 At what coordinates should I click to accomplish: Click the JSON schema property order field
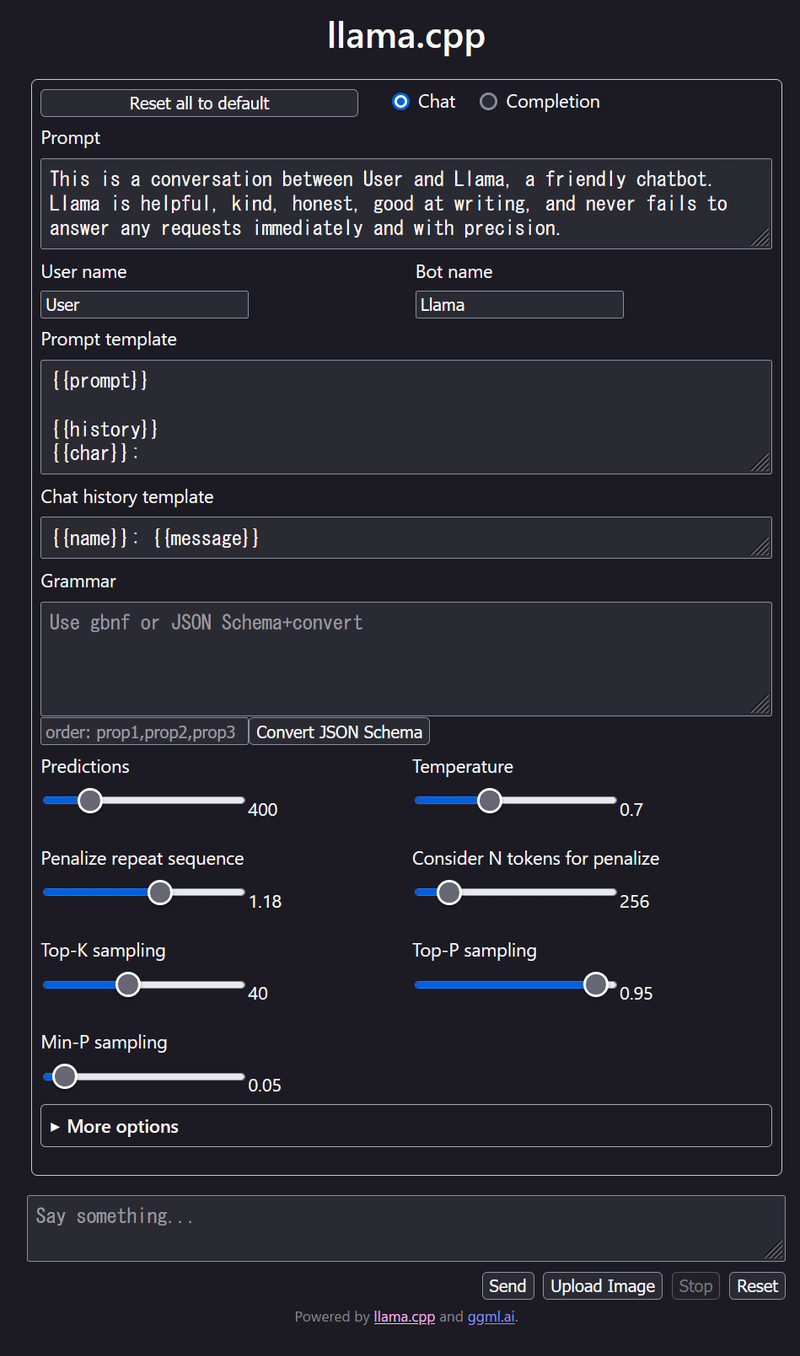(x=145, y=732)
